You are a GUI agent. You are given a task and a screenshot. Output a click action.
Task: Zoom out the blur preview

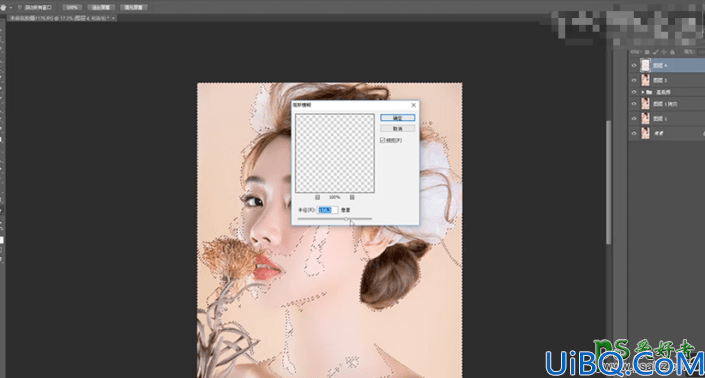tap(317, 197)
